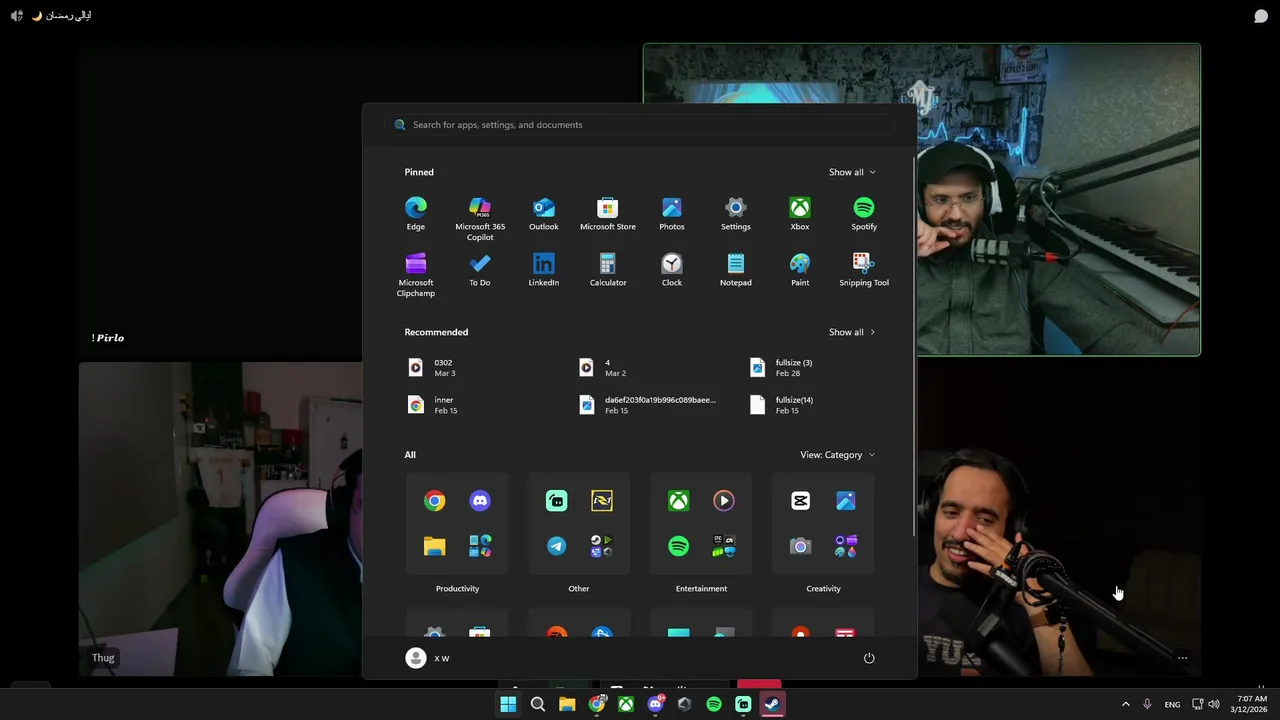
Task: Switch to Chrome on the taskbar
Action: tap(596, 704)
